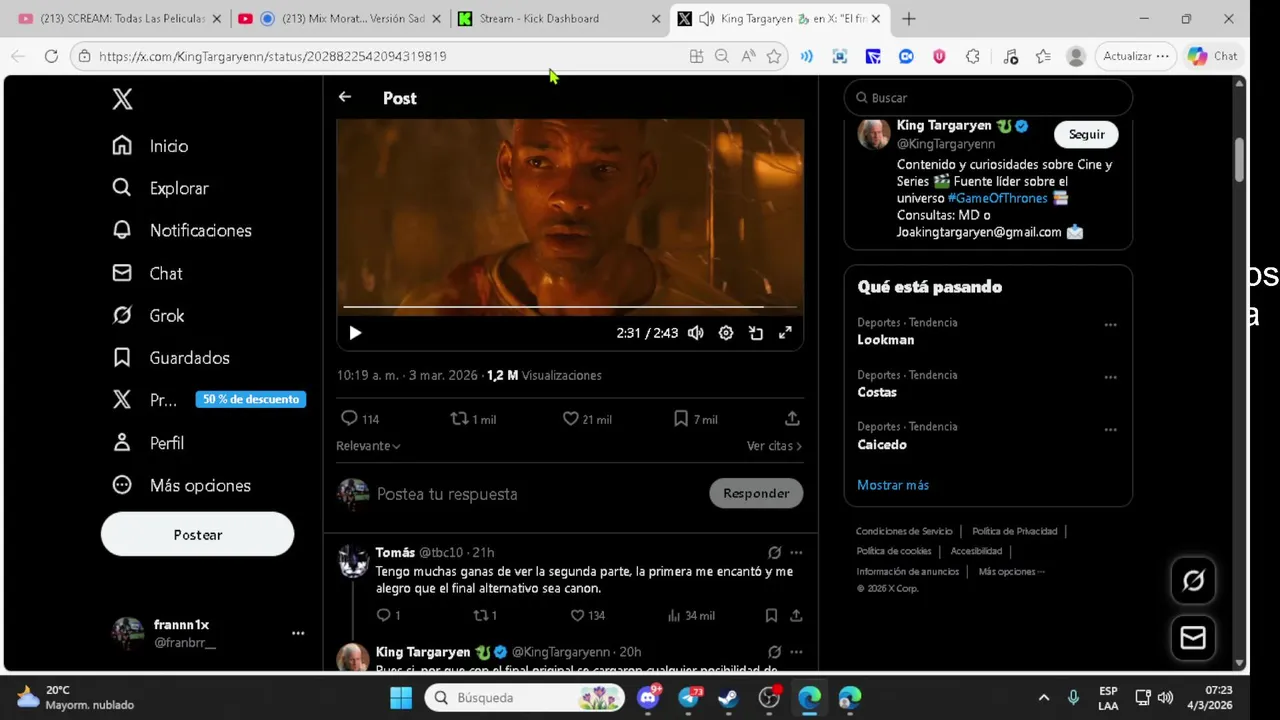The image size is (1280, 720).
Task: Open a new browser tab
Action: click(909, 18)
